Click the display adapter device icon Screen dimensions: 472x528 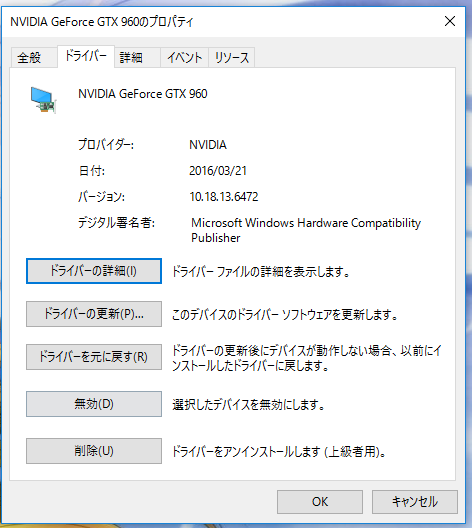[x=43, y=100]
